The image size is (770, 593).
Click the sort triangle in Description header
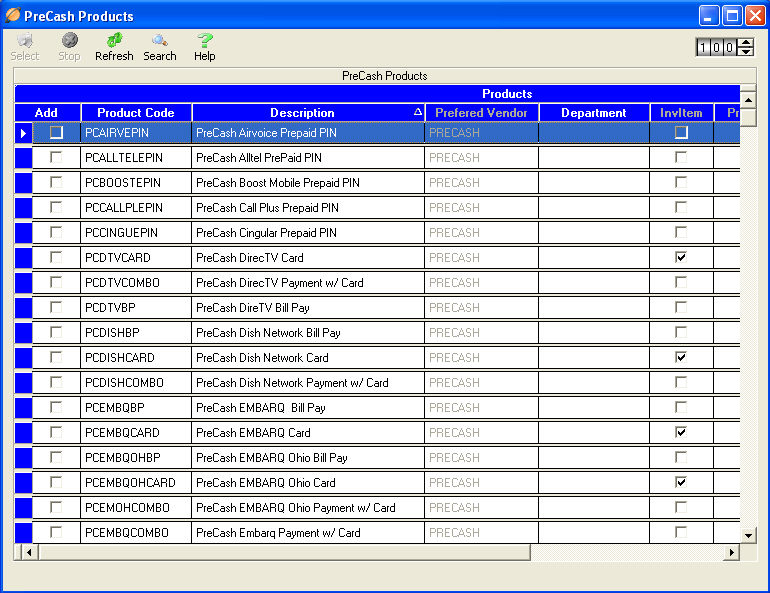click(x=417, y=112)
